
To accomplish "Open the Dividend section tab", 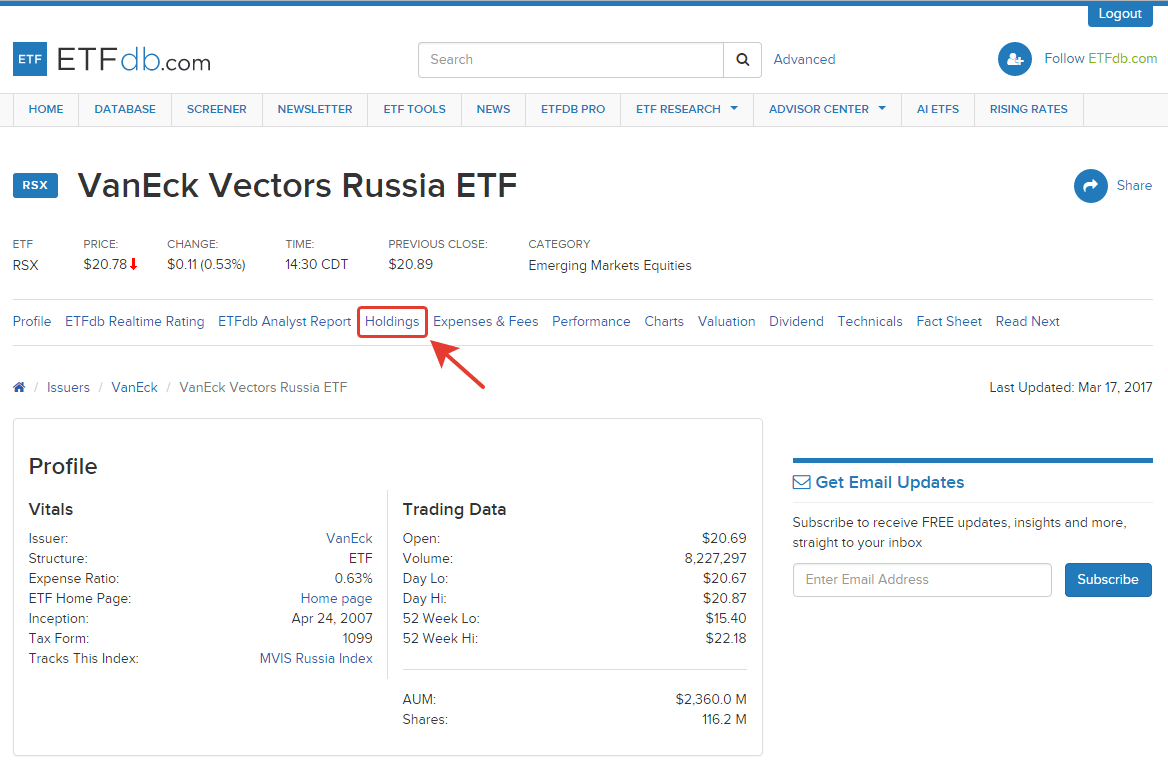I will coord(796,321).
